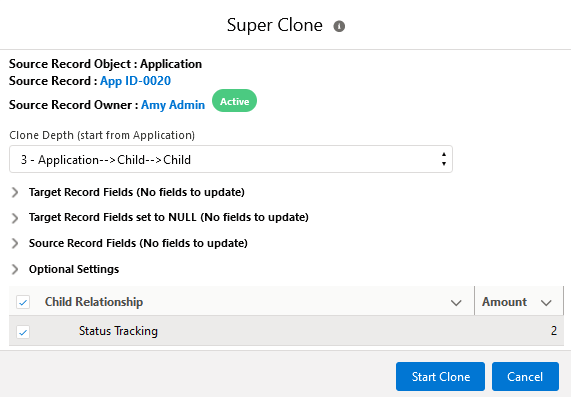
Task: Click the Amount column header
Action: click(x=504, y=302)
